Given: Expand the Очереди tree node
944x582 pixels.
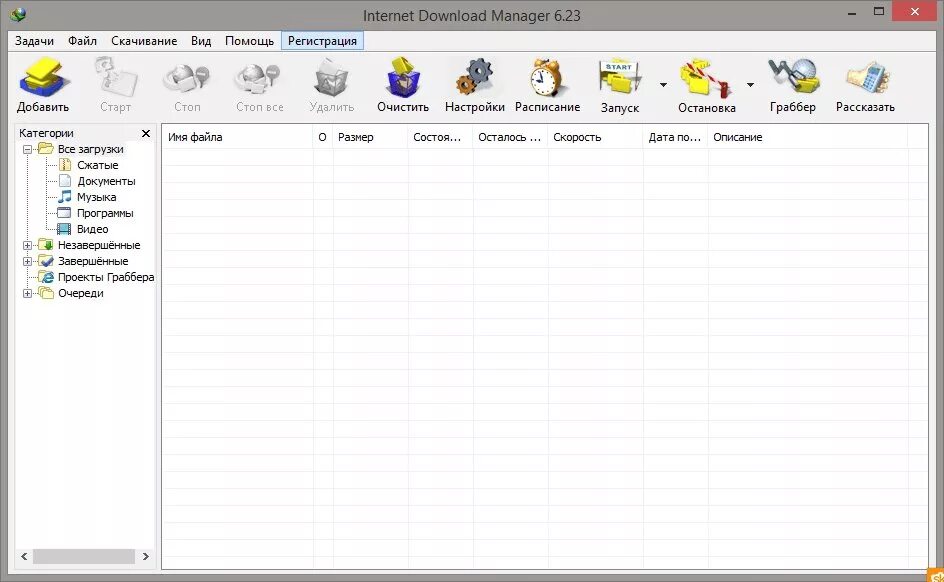Looking at the screenshot, I should click(x=27, y=294).
